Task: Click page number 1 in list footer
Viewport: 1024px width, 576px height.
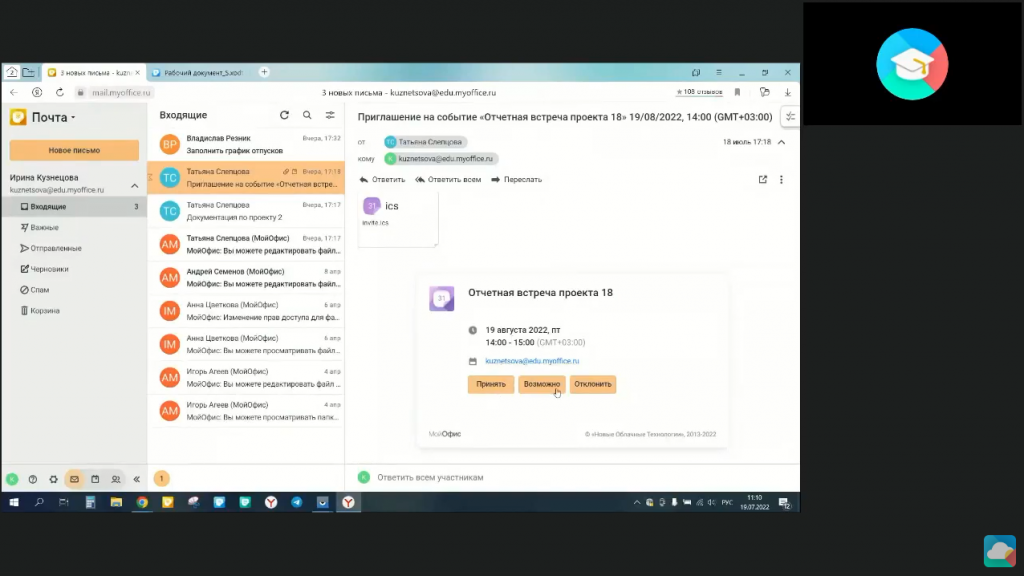Action: (x=161, y=479)
